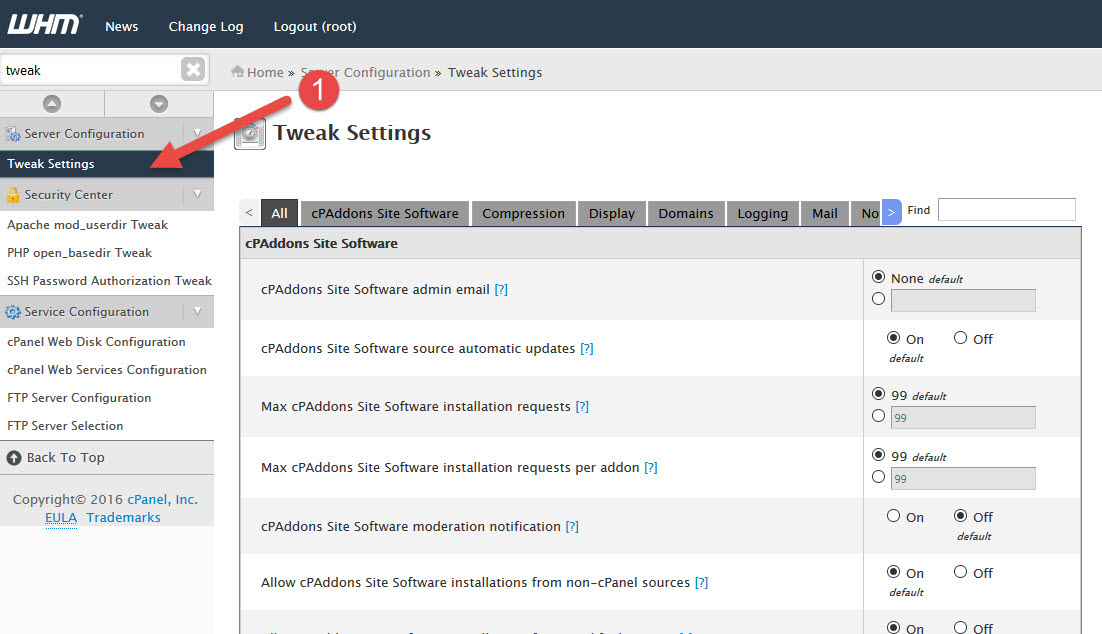Switch to the Compression tab

pyautogui.click(x=523, y=212)
